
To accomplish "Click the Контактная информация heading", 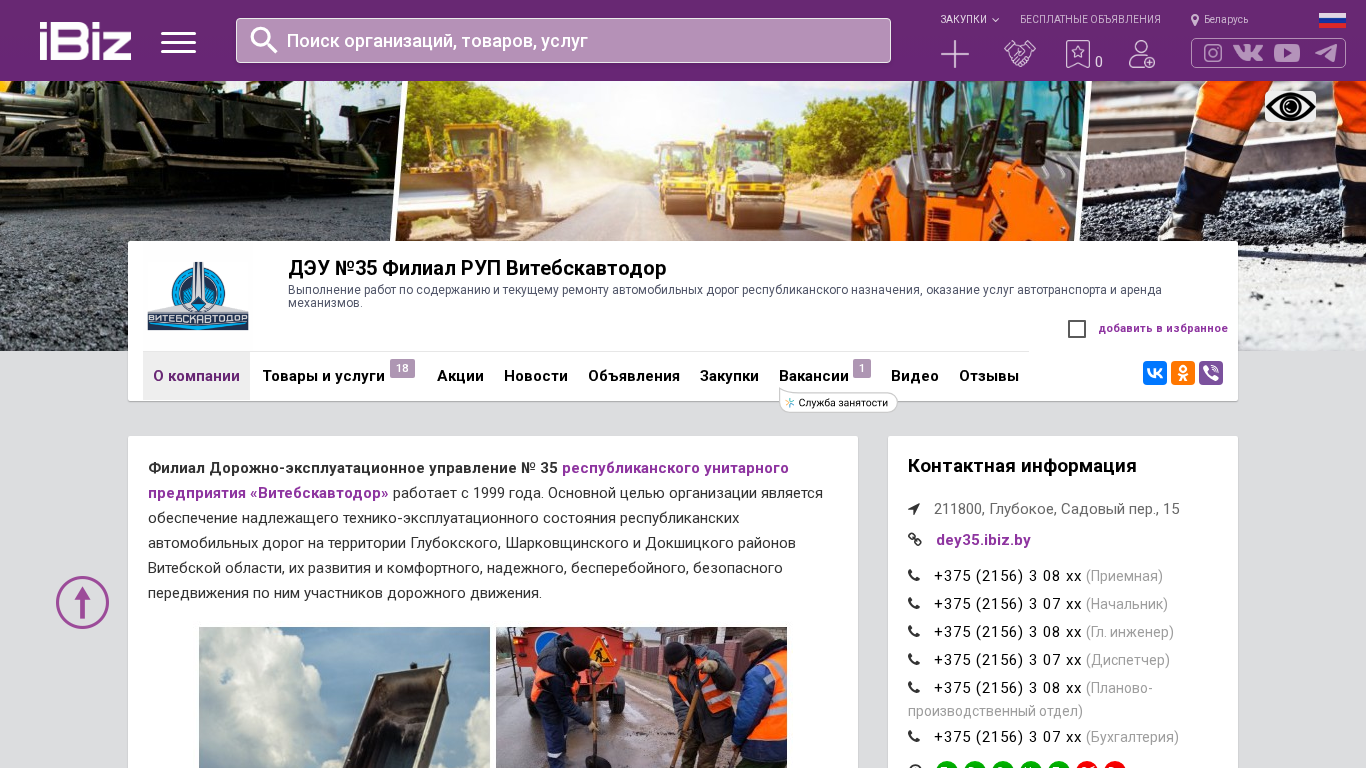I will pos(1022,466).
